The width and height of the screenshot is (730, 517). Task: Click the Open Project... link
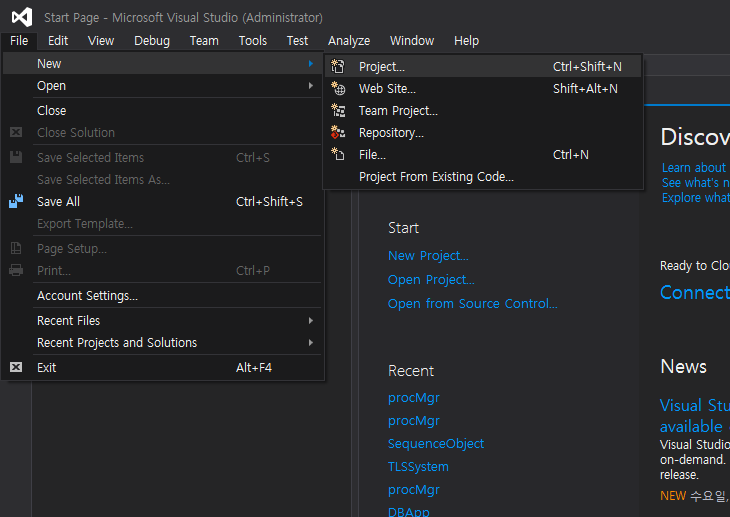tap(431, 279)
